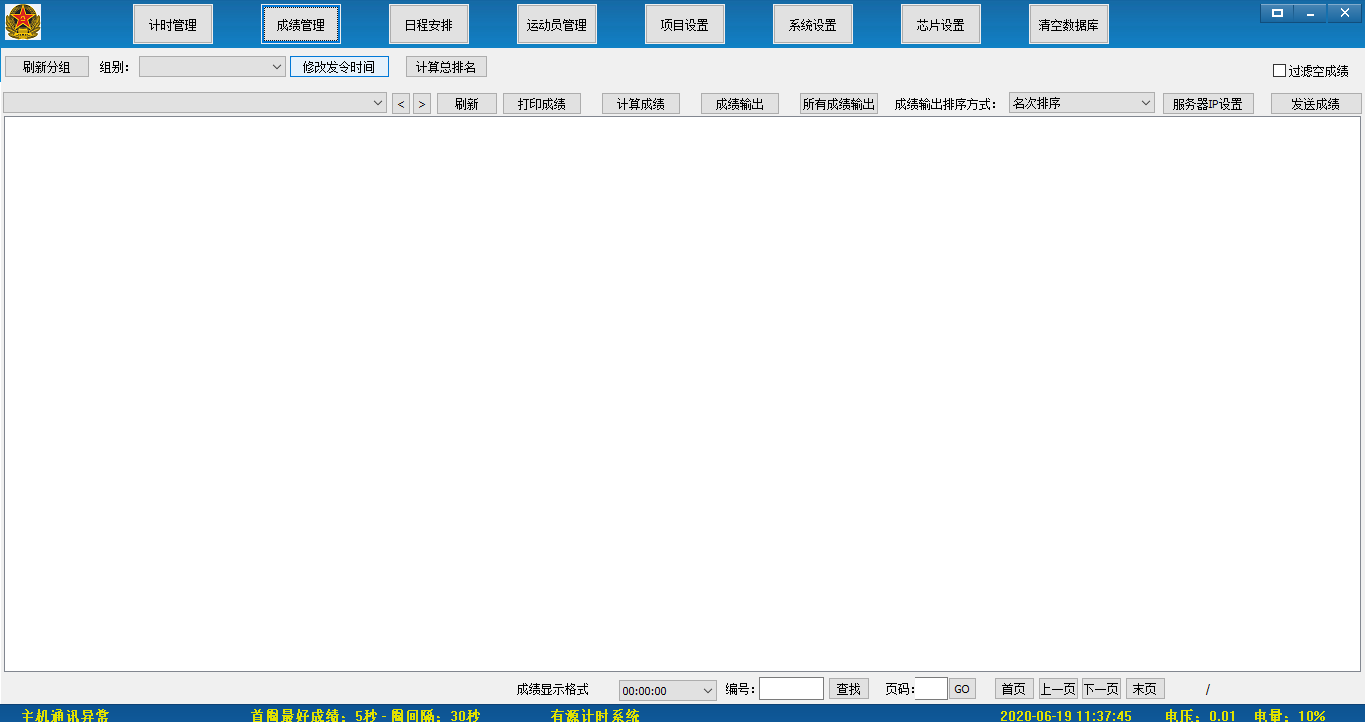This screenshot has height=722, width=1365.
Task: Jump to 首页 first page
Action: pyautogui.click(x=1014, y=689)
